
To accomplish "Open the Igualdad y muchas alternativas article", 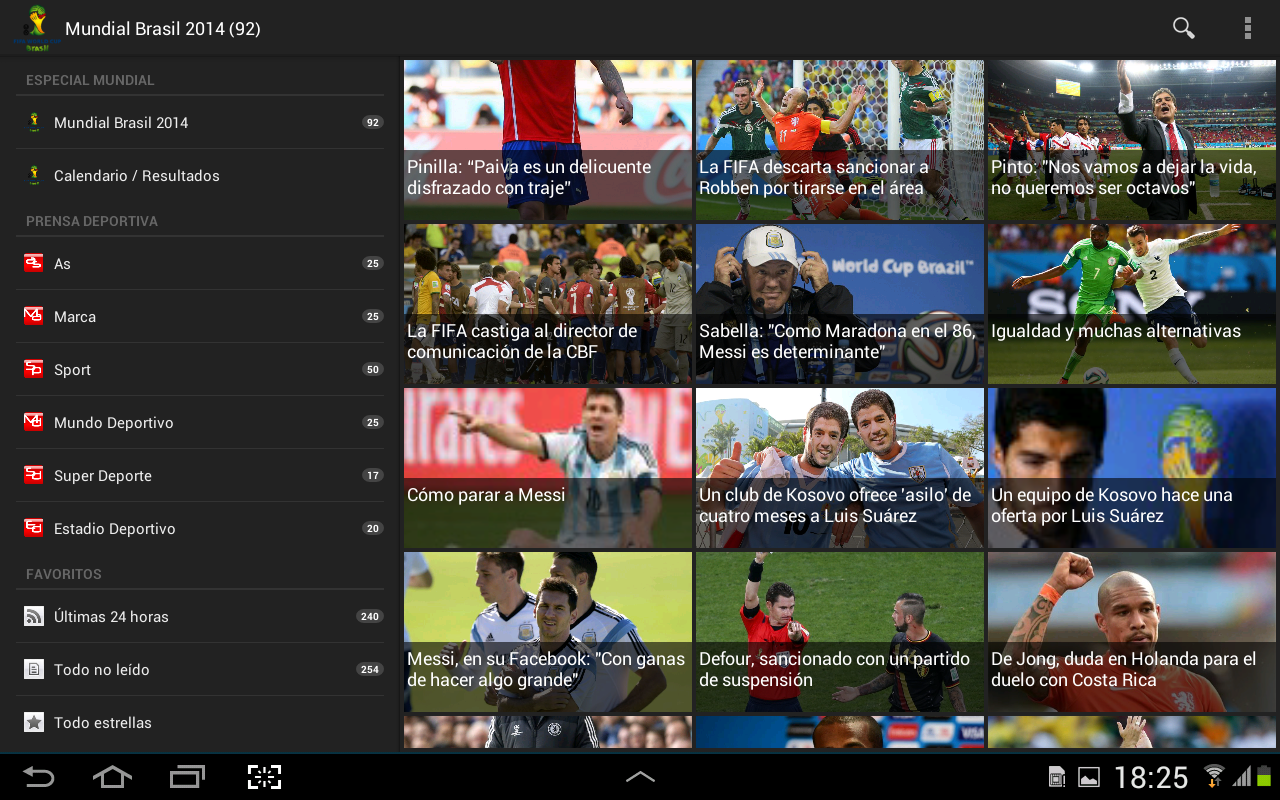I will pyautogui.click(x=1132, y=304).
